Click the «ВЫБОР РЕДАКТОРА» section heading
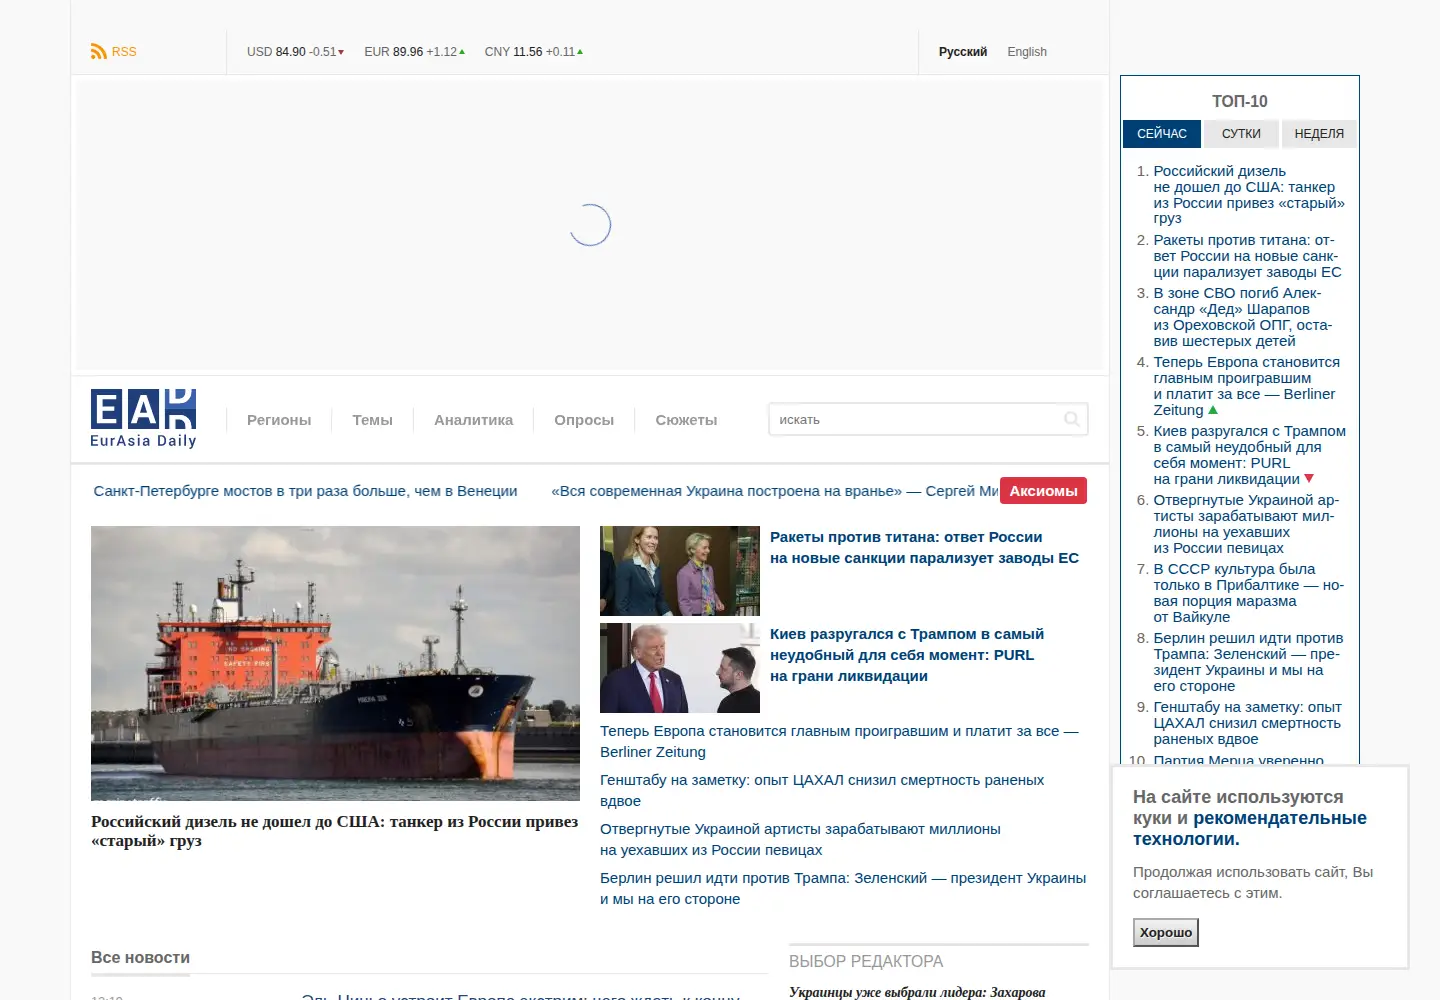This screenshot has height=1000, width=1440. click(866, 962)
